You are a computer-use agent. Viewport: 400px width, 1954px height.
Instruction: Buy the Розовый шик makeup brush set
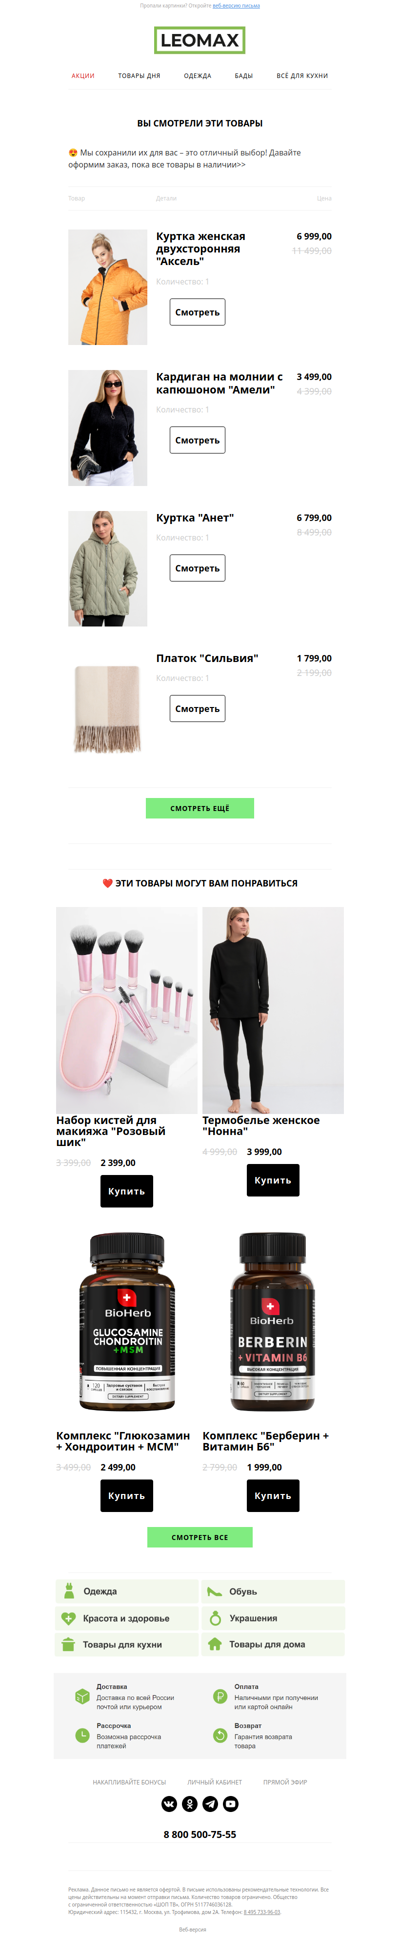coord(127,1191)
